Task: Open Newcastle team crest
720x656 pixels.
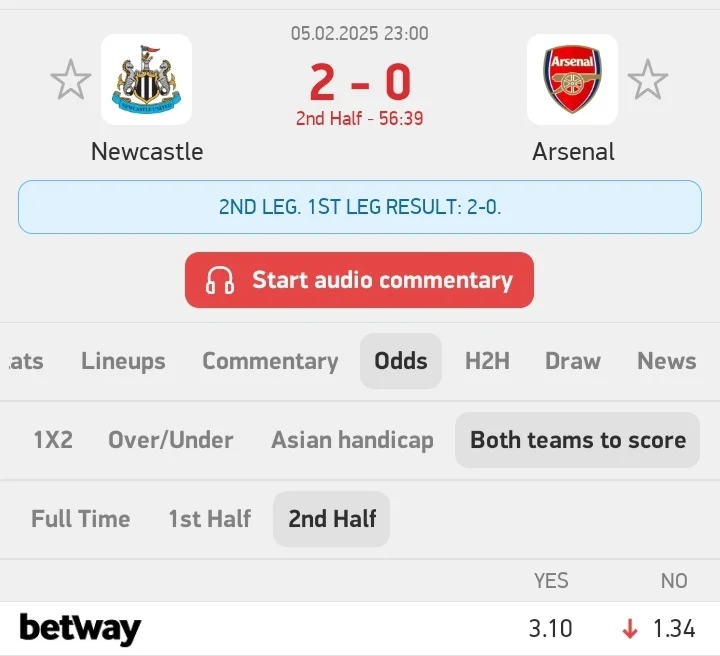Action: click(x=146, y=80)
